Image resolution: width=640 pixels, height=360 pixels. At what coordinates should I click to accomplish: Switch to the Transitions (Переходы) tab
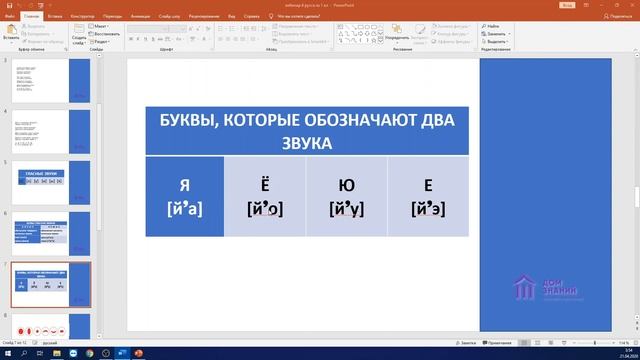point(112,16)
